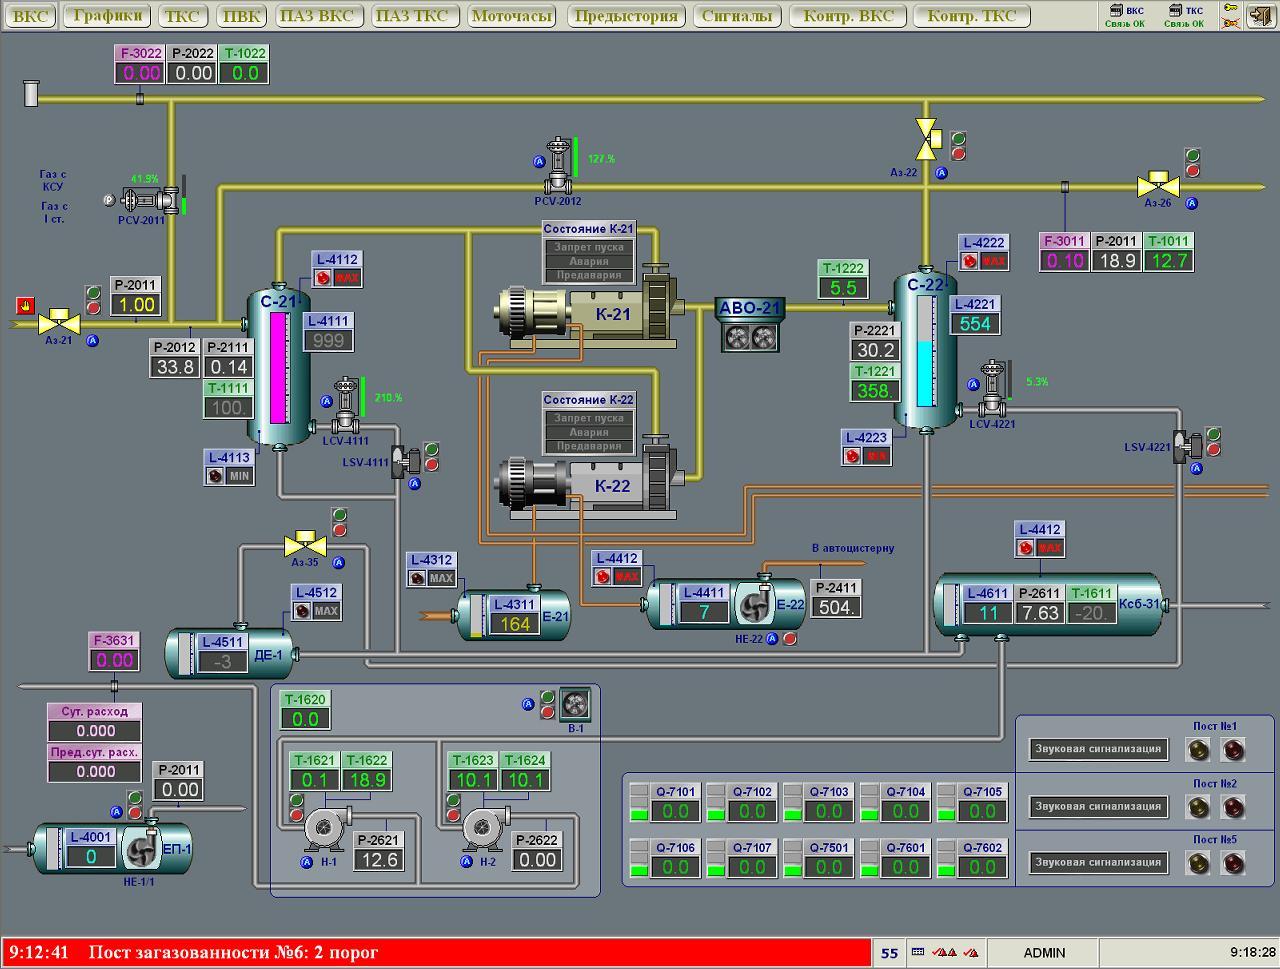The width and height of the screenshot is (1280, 969).
Task: Open the Графики tab
Action: click(x=108, y=16)
